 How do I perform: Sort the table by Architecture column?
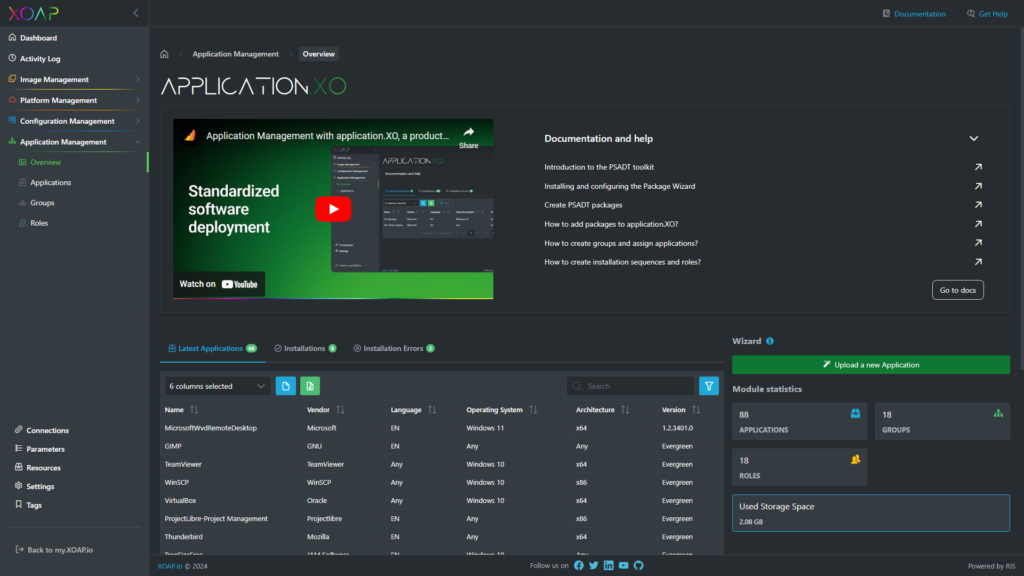pos(626,410)
